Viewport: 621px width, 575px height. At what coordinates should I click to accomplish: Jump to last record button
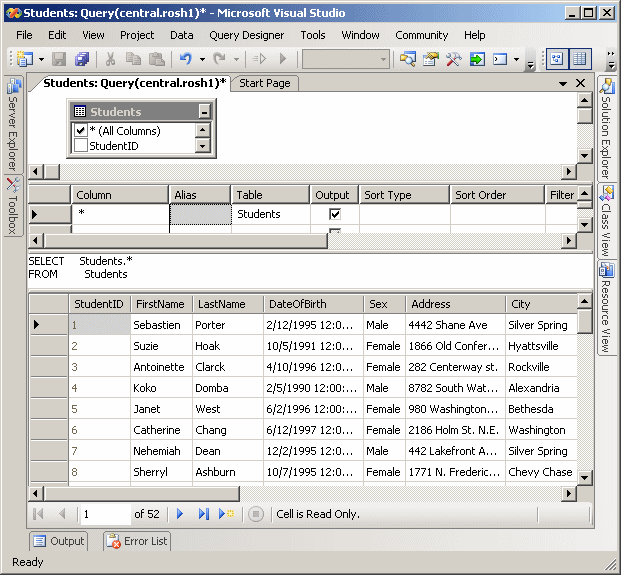(204, 514)
